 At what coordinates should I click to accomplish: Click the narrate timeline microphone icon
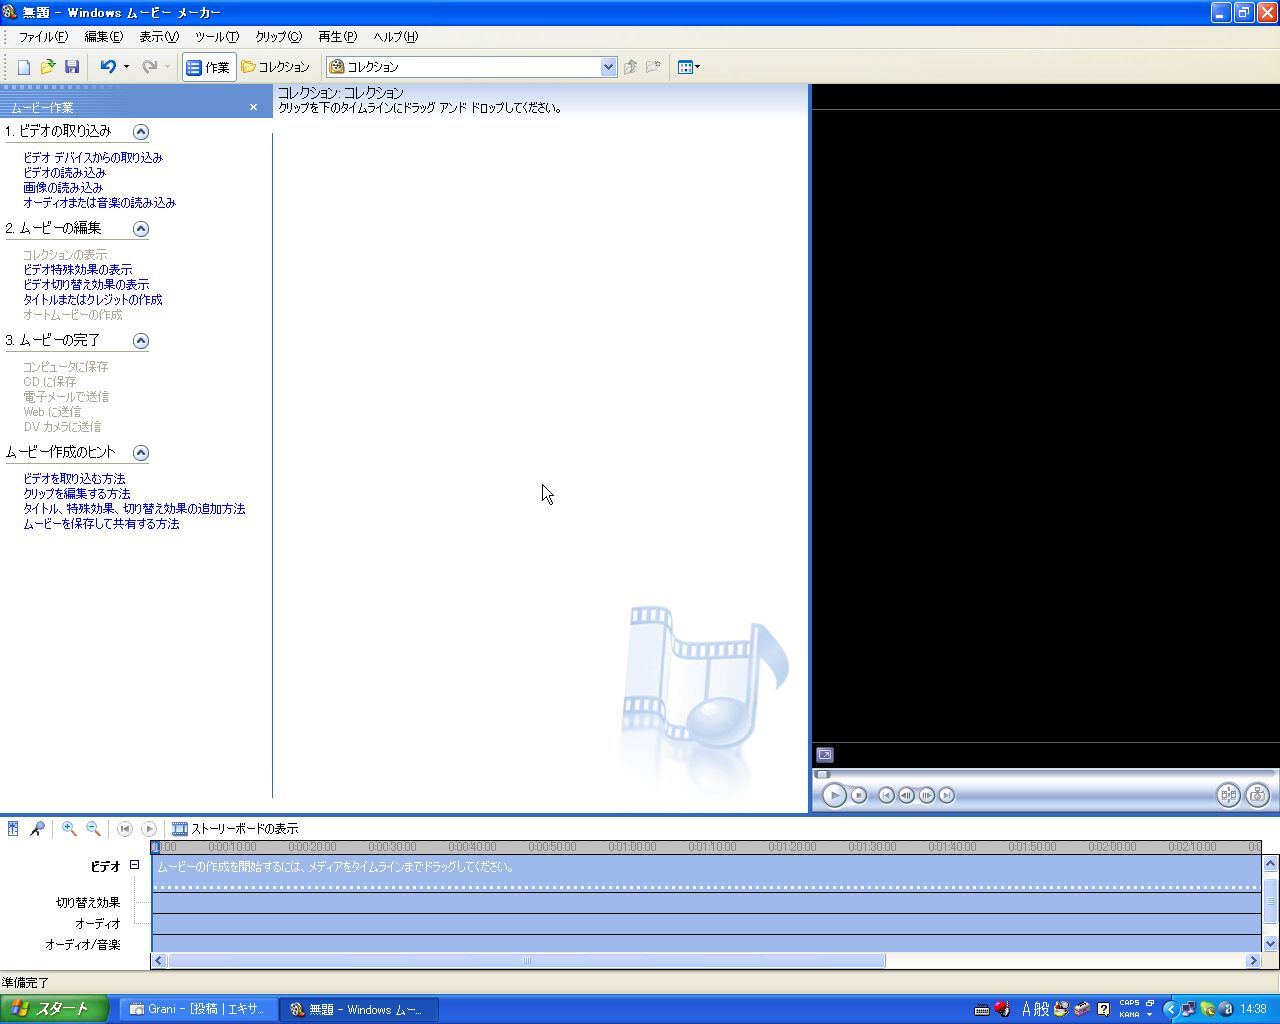[37, 829]
